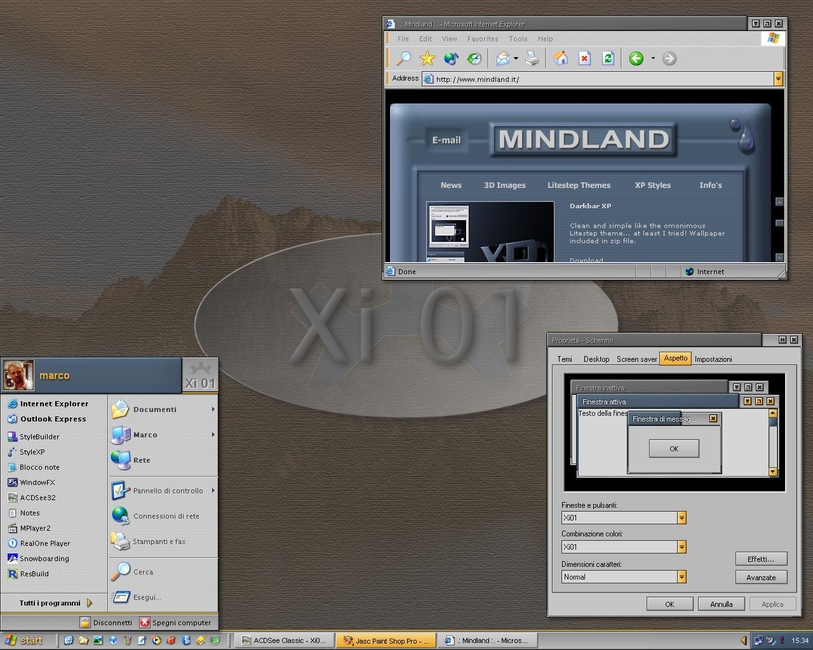Image resolution: width=813 pixels, height=650 pixels.
Task: Switch to the Desktop tab in Proprietà
Action: tap(596, 359)
